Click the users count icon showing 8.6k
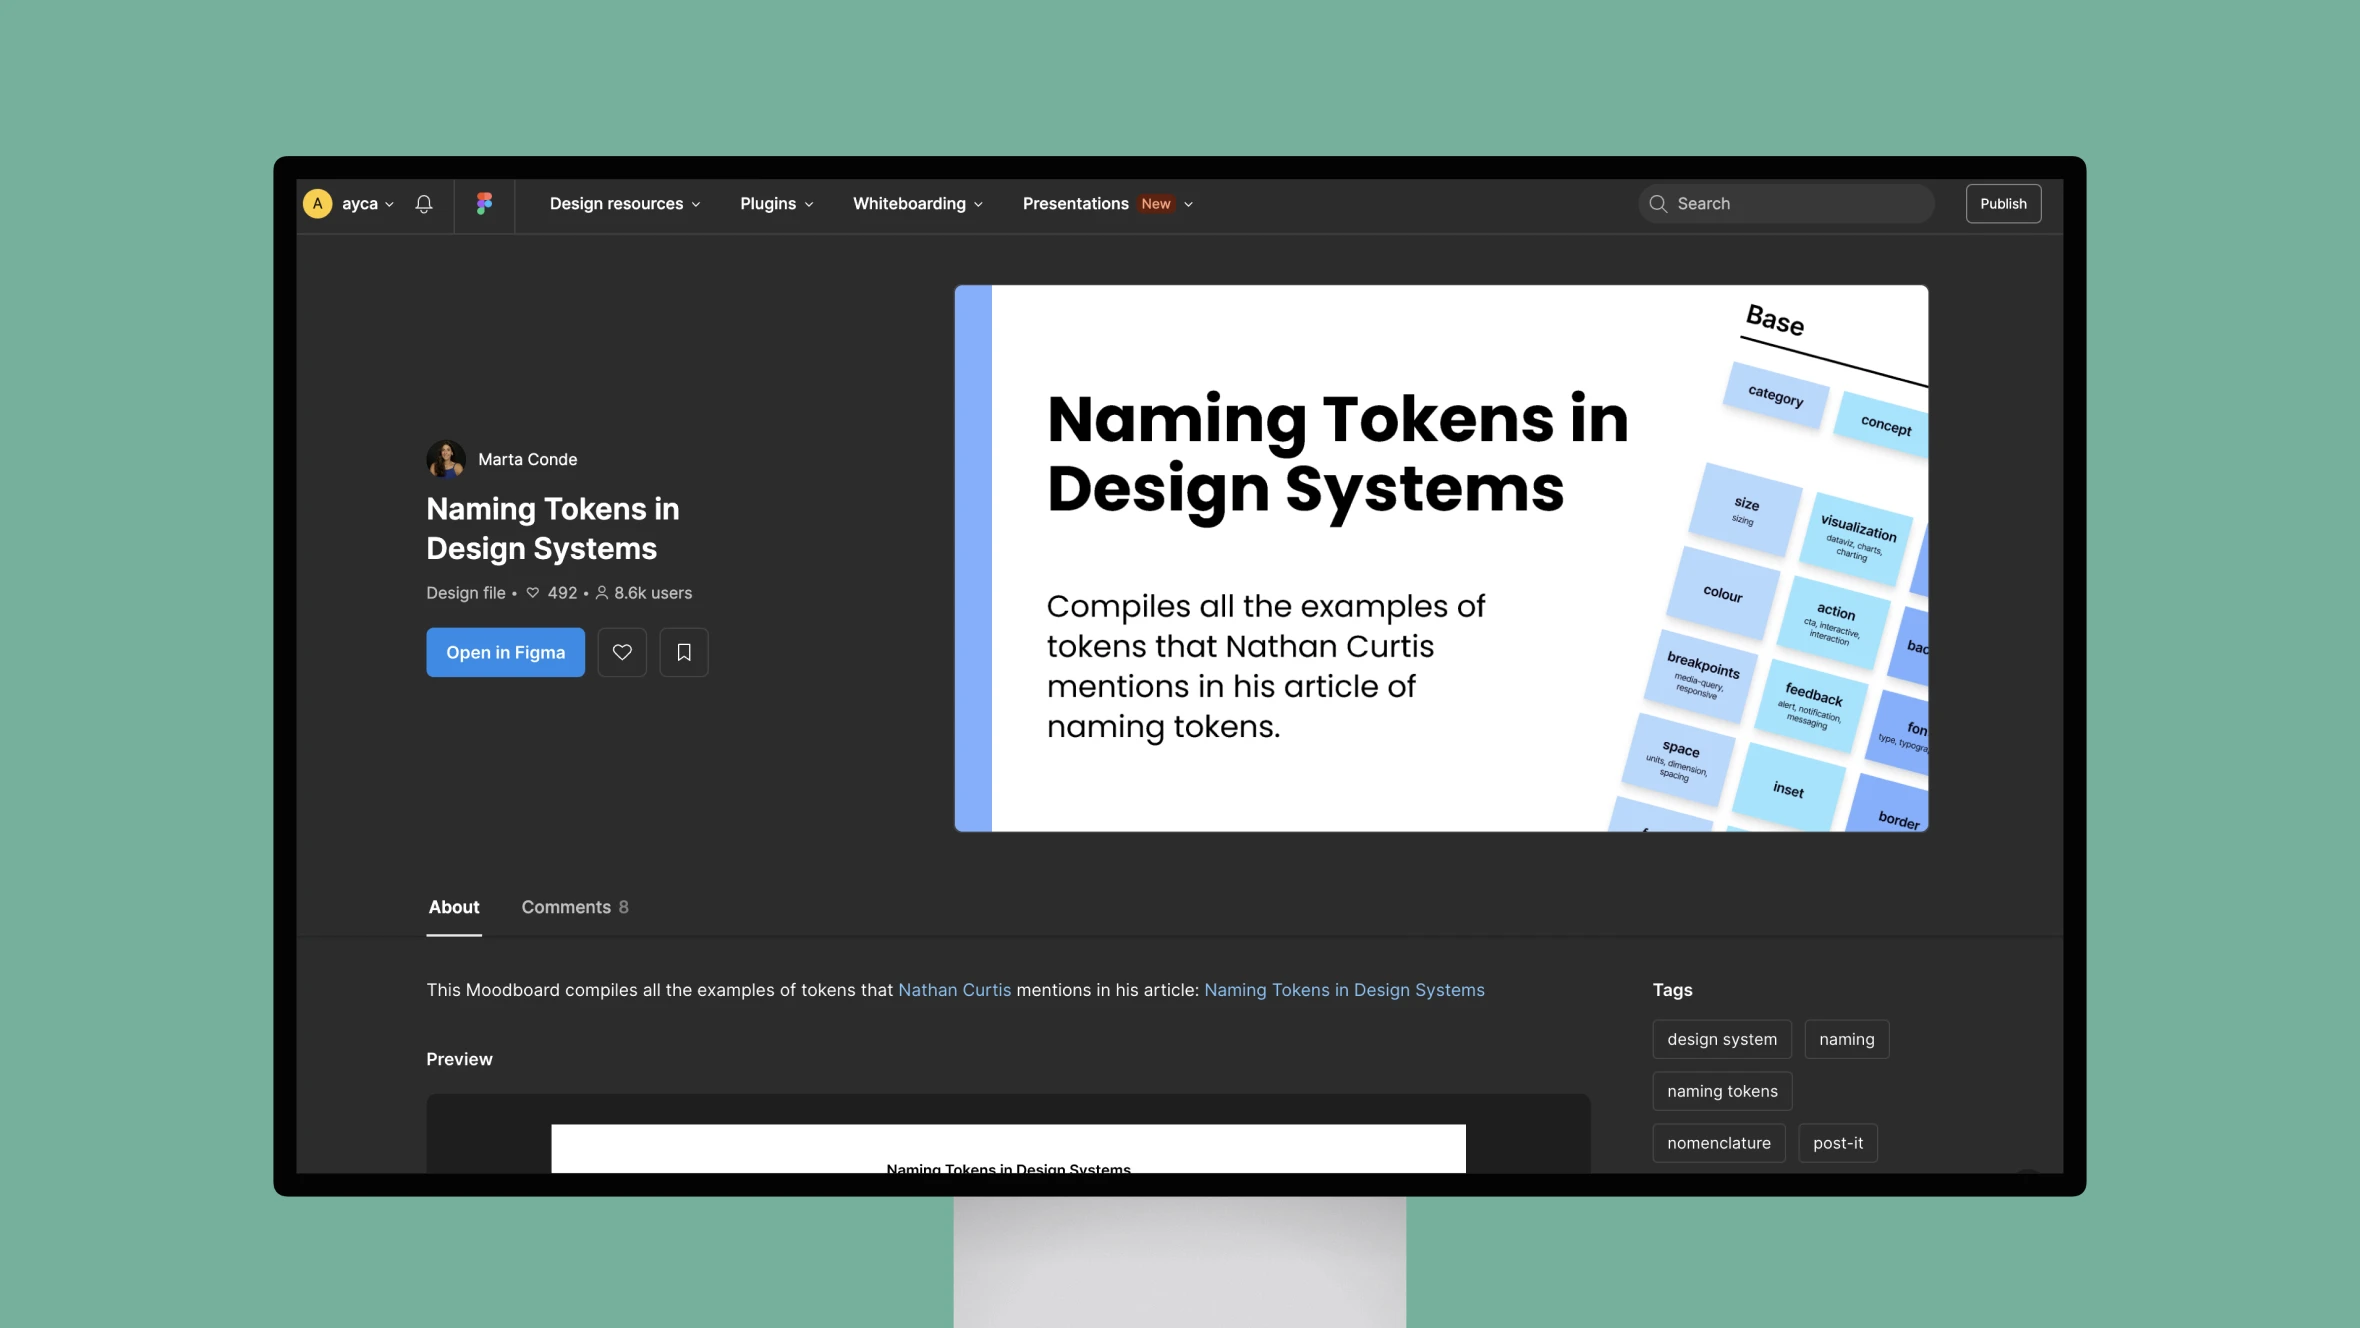This screenshot has width=2360, height=1328. (x=601, y=592)
